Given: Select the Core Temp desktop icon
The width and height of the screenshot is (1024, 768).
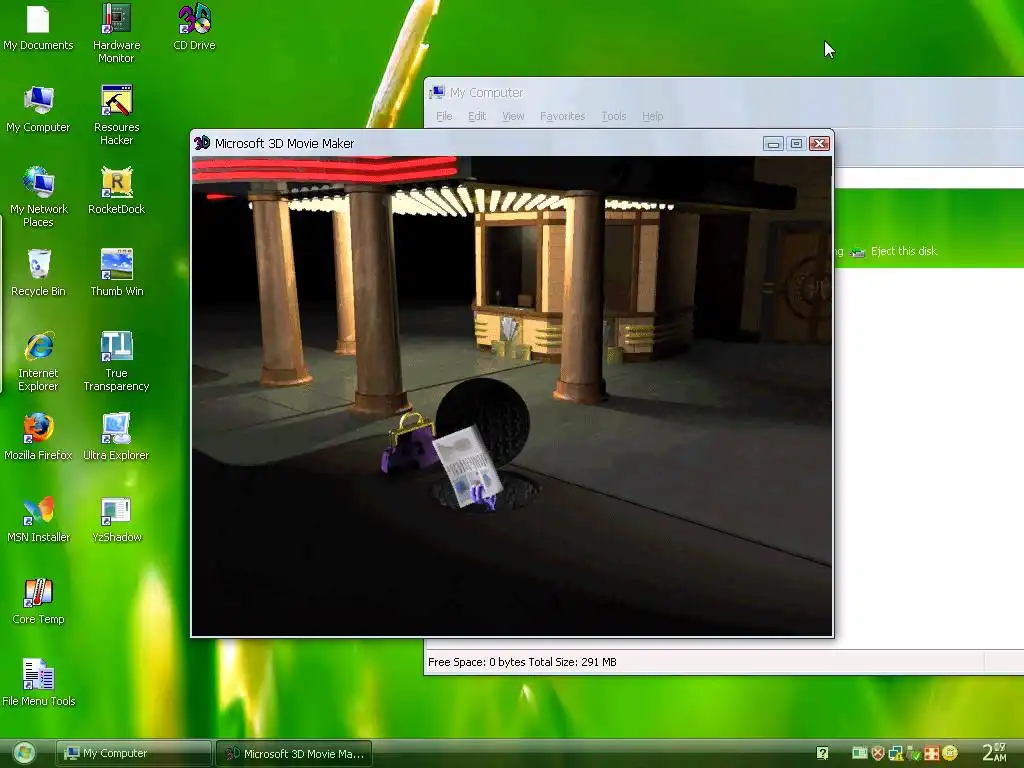Looking at the screenshot, I should click(39, 601).
